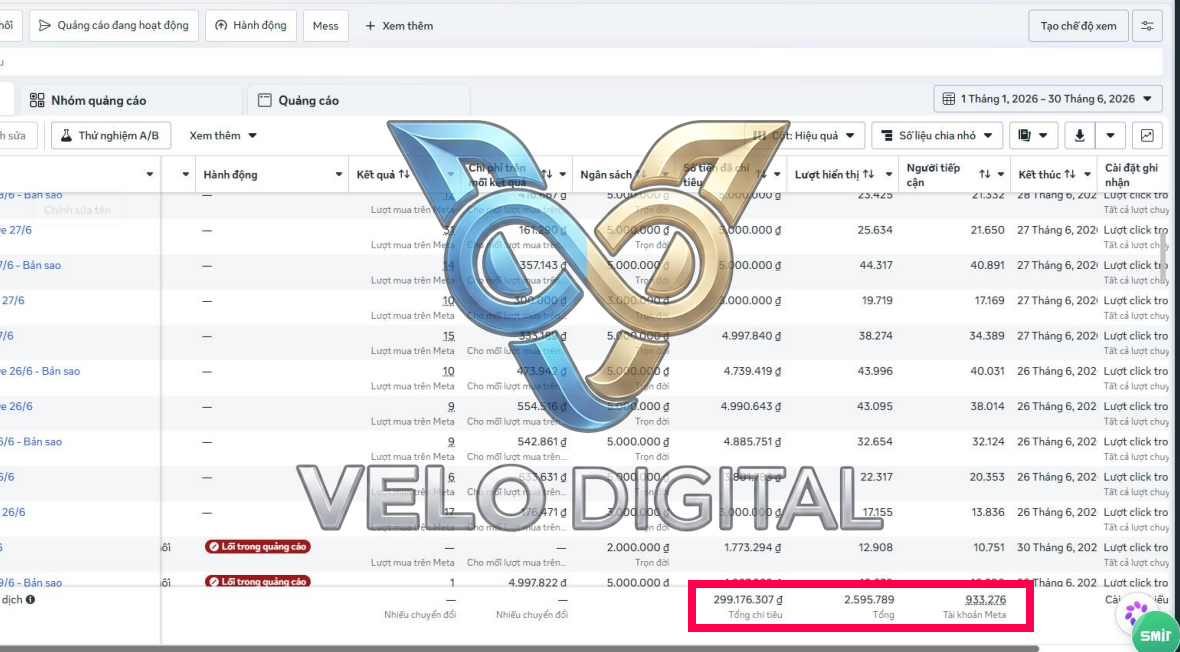The image size is (1180, 652).
Task: Open 'Số liệu chia nhỏ' breakdown dropdown
Action: (x=937, y=136)
